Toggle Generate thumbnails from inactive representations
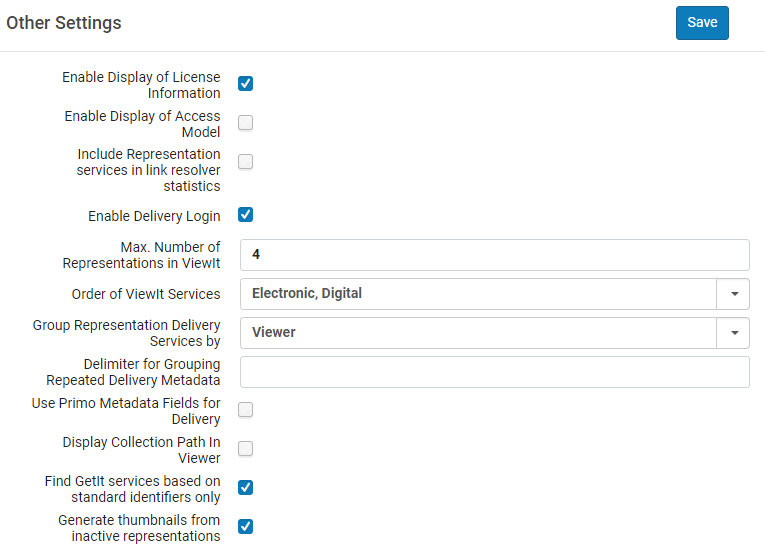 pyautogui.click(x=245, y=527)
